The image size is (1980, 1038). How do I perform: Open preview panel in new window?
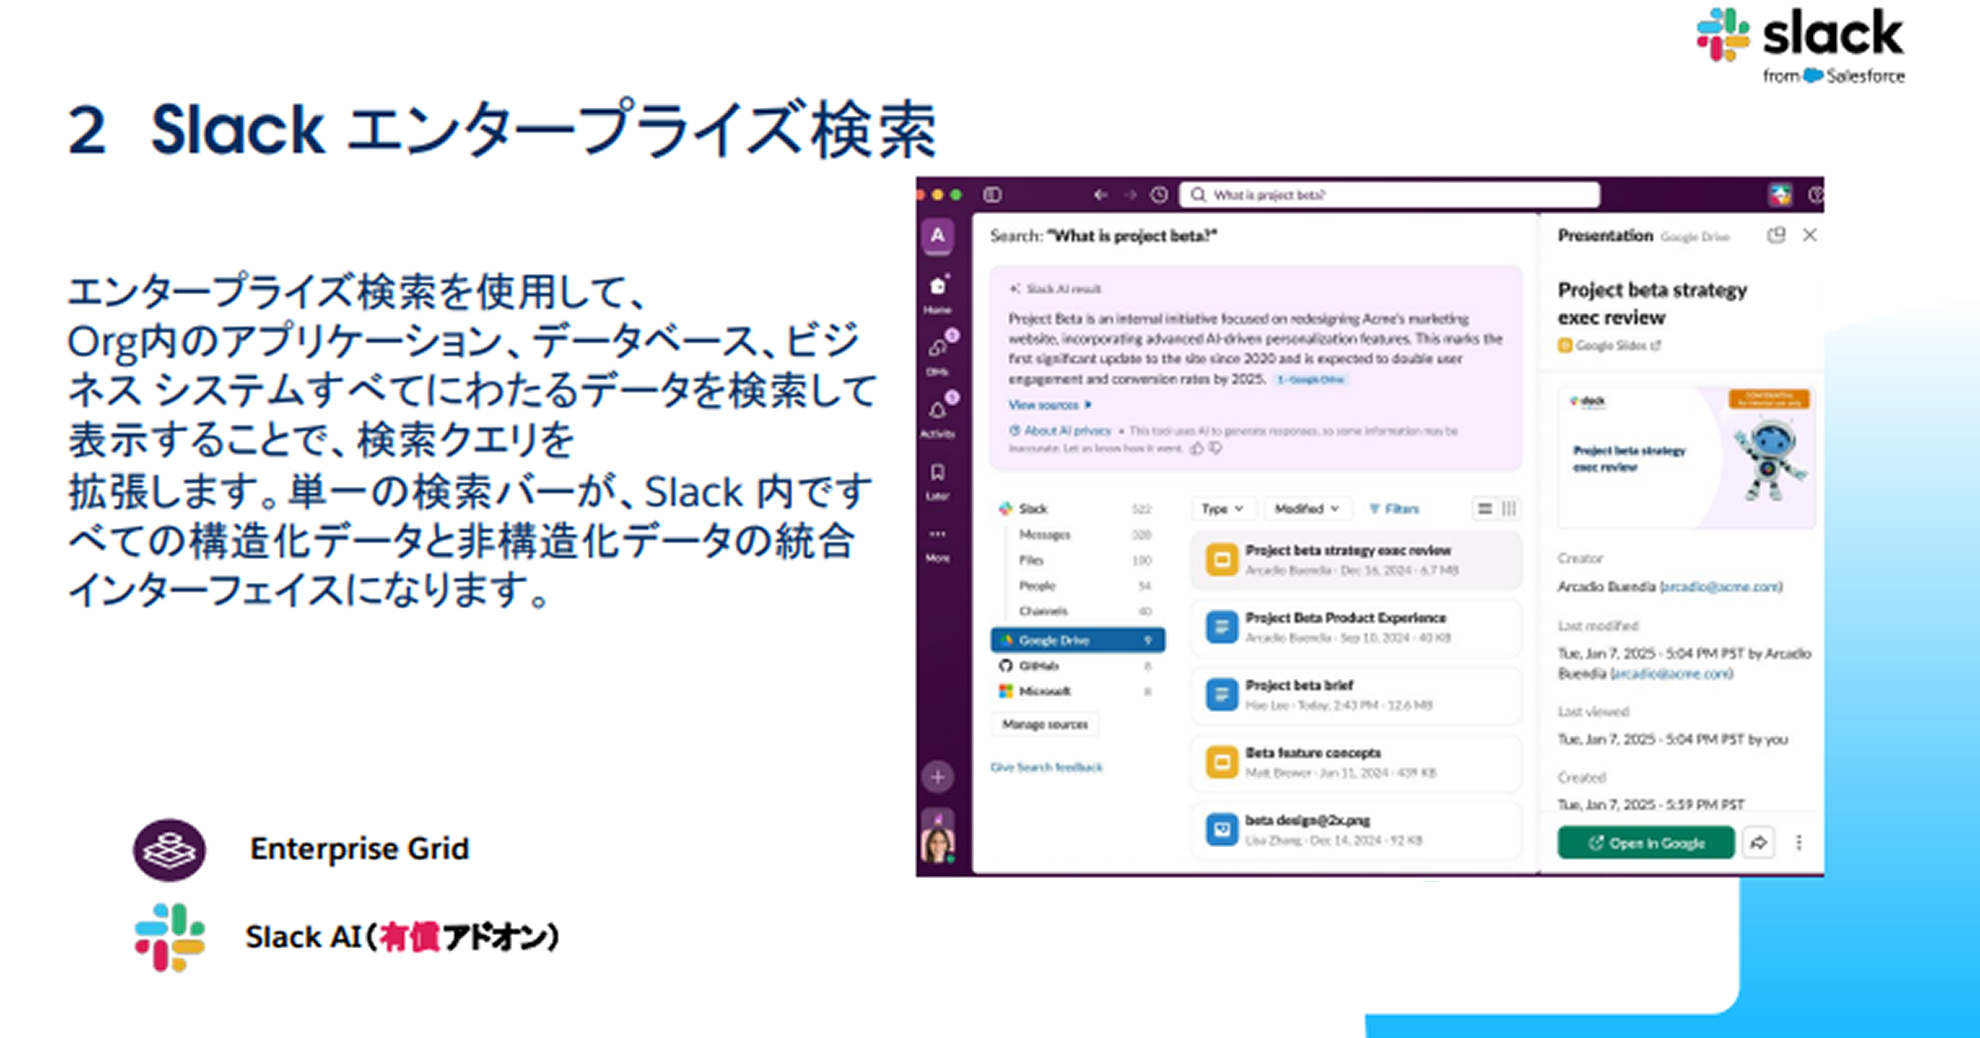(x=1776, y=236)
